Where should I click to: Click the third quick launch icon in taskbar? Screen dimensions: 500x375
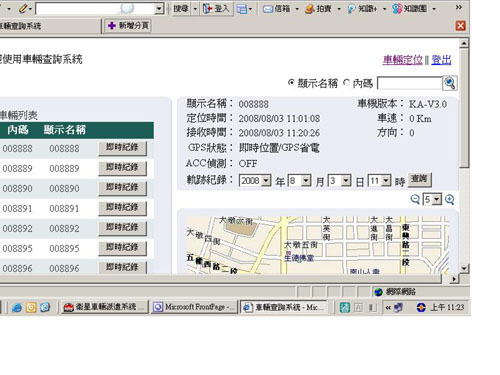[45, 307]
